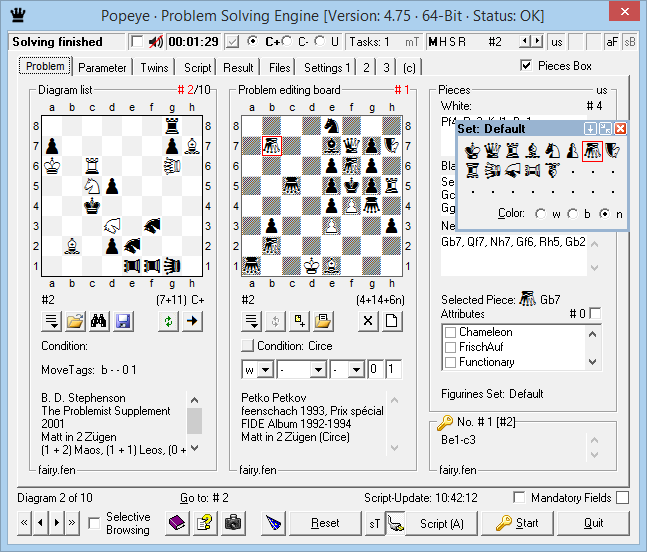Select neutral color radio button
The image size is (647, 552).
pyautogui.click(x=604, y=214)
